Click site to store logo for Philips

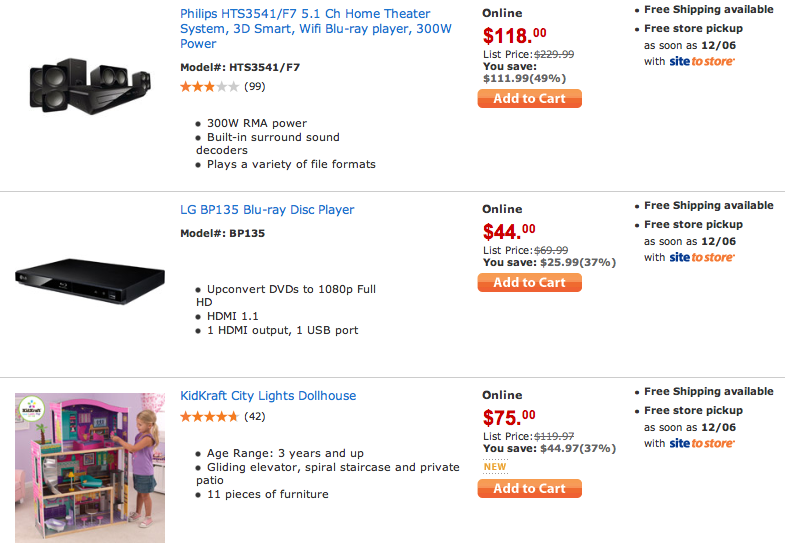(x=702, y=61)
